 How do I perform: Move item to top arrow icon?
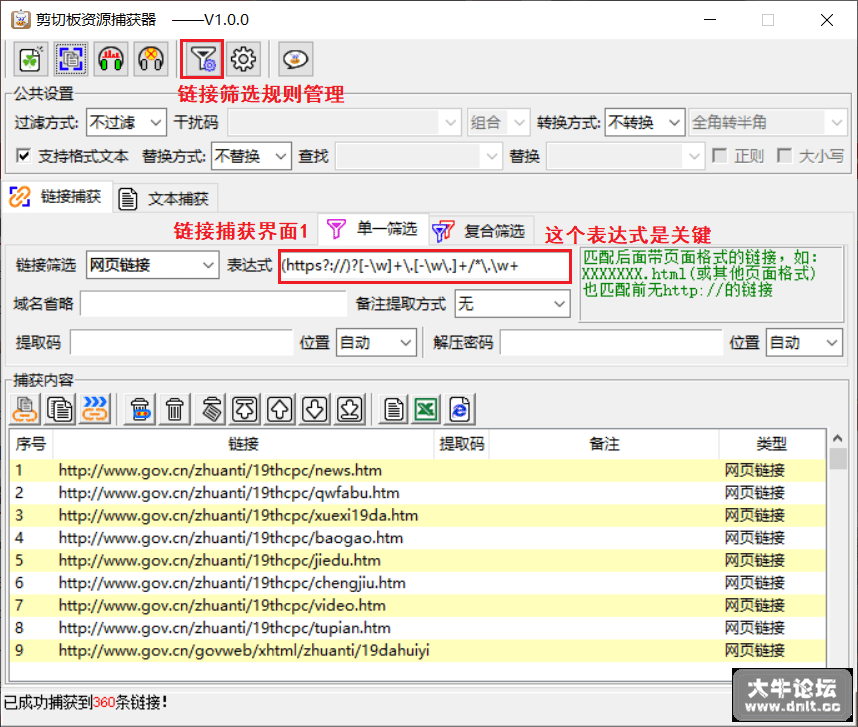tap(245, 409)
